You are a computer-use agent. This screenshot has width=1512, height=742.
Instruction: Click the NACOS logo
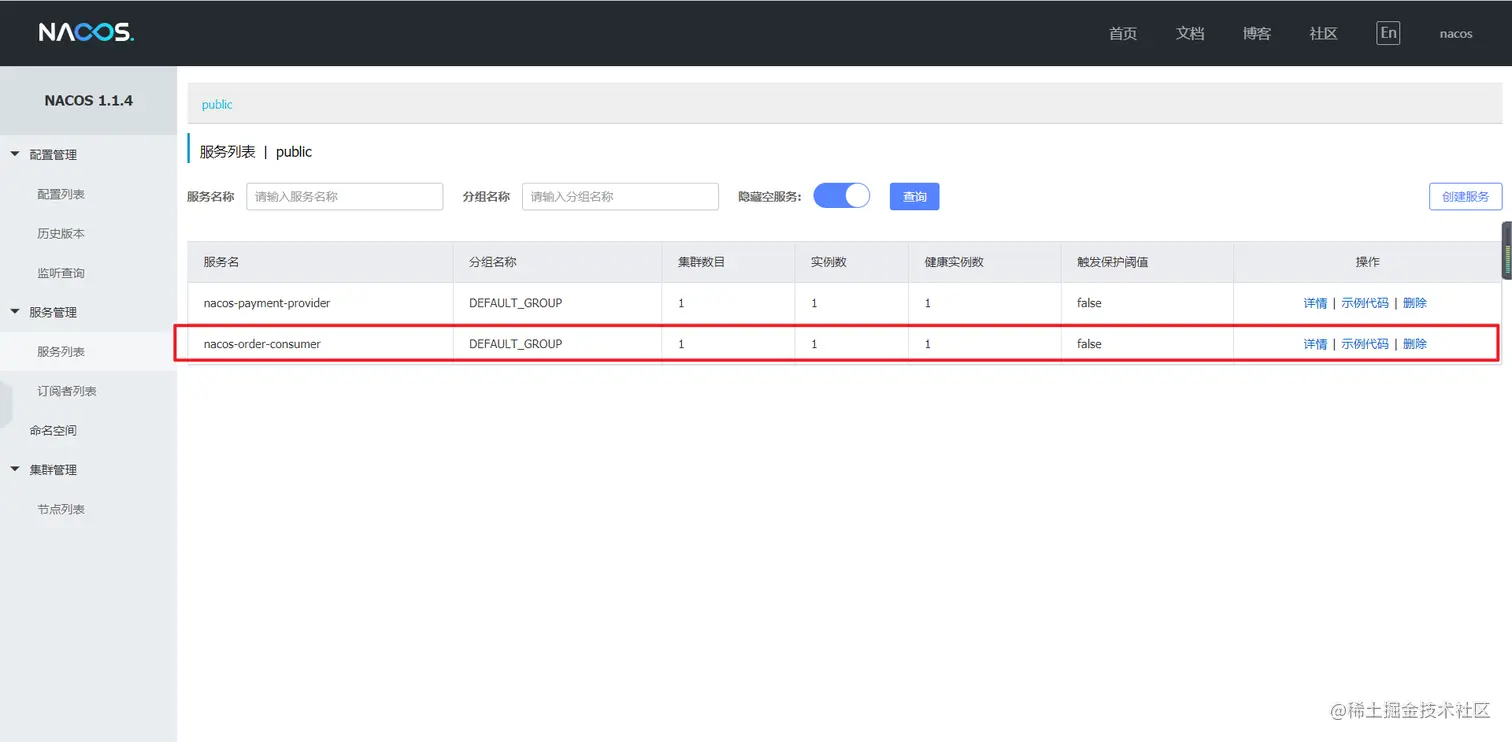pos(86,33)
